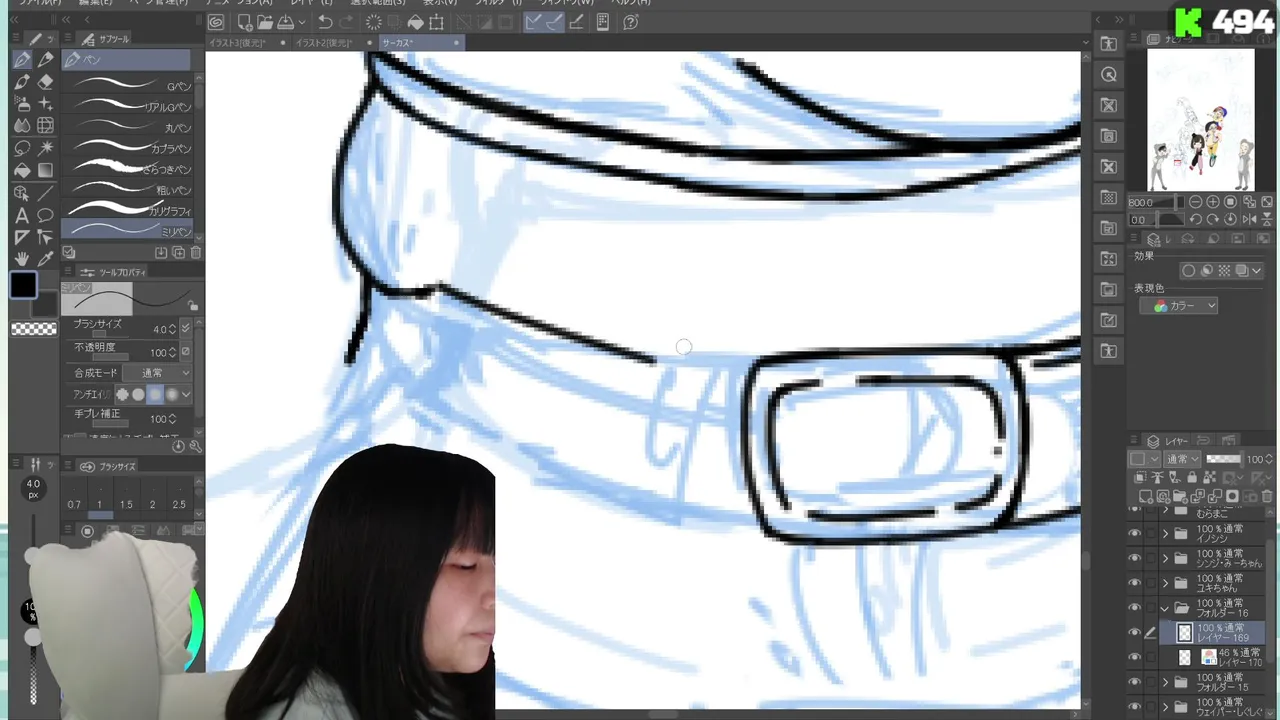Toggle visibility of レイヤー 170
1280x720 pixels.
point(1134,658)
